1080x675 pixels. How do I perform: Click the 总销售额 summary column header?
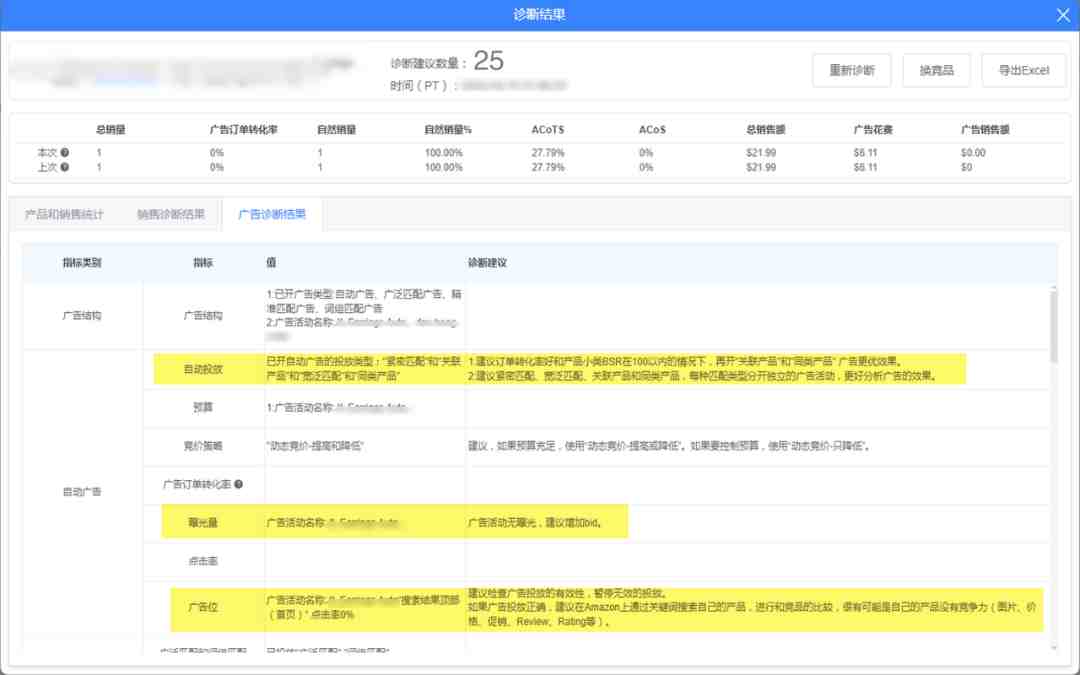[x=765, y=129]
